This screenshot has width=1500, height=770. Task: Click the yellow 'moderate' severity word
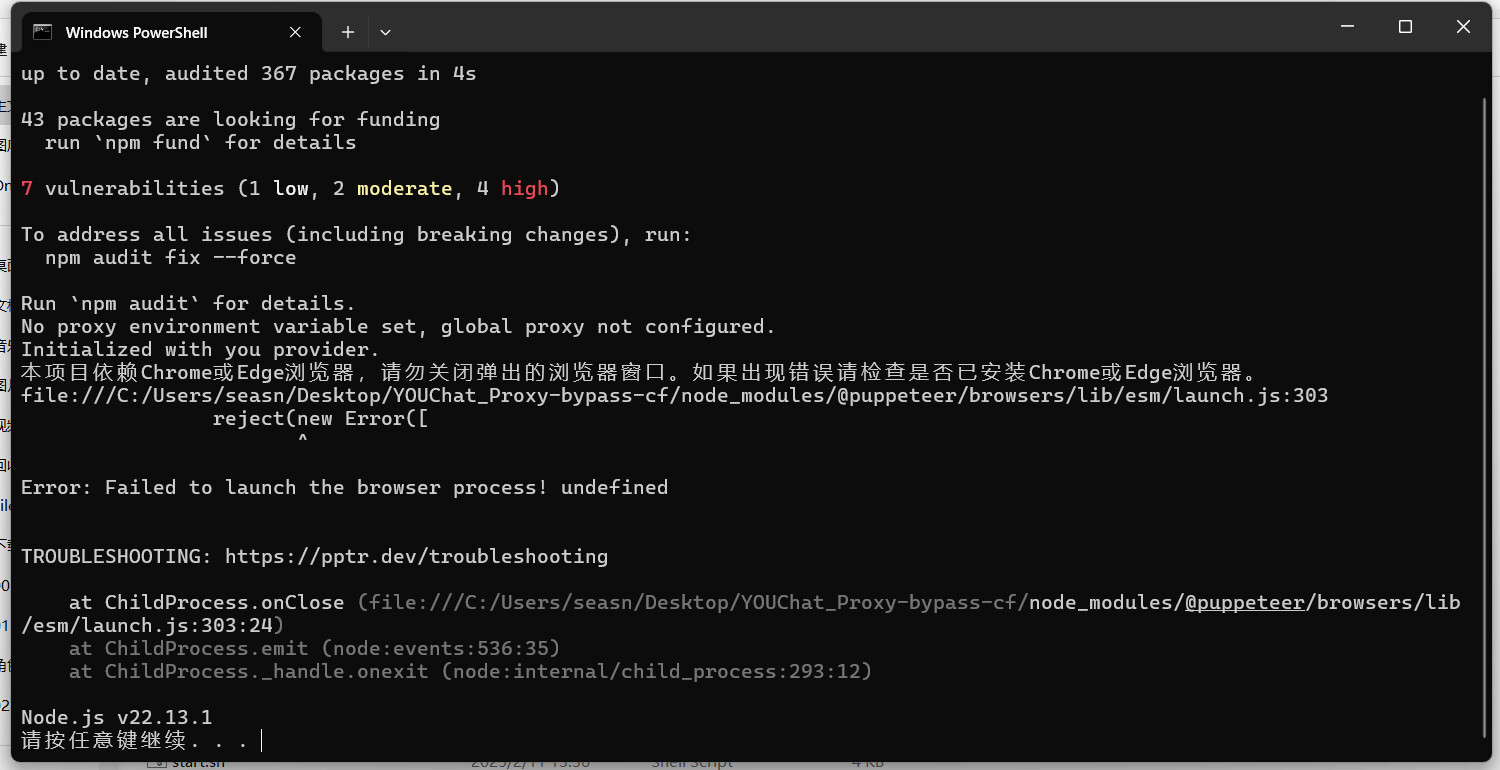404,188
